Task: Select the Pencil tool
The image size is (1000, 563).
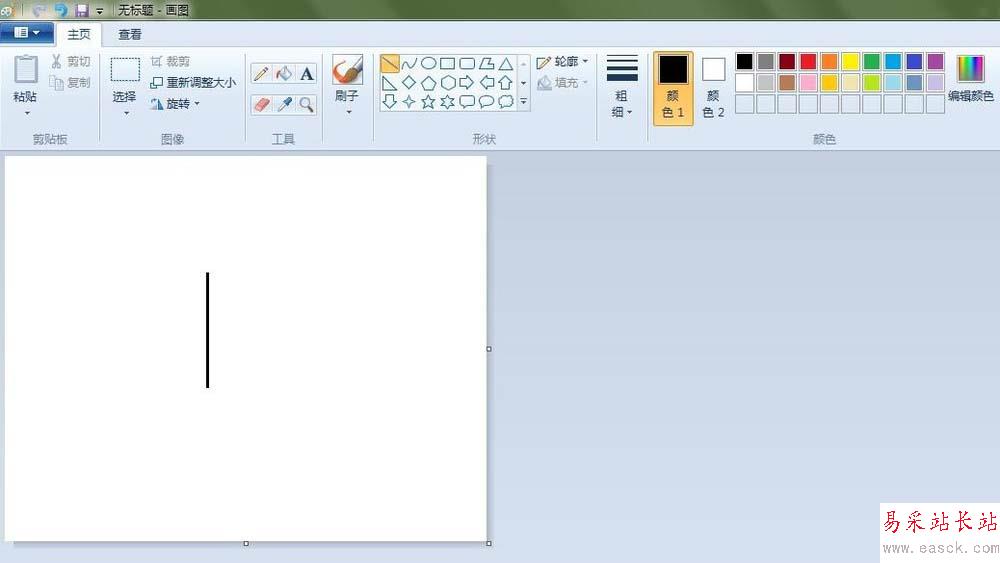Action: click(x=261, y=74)
